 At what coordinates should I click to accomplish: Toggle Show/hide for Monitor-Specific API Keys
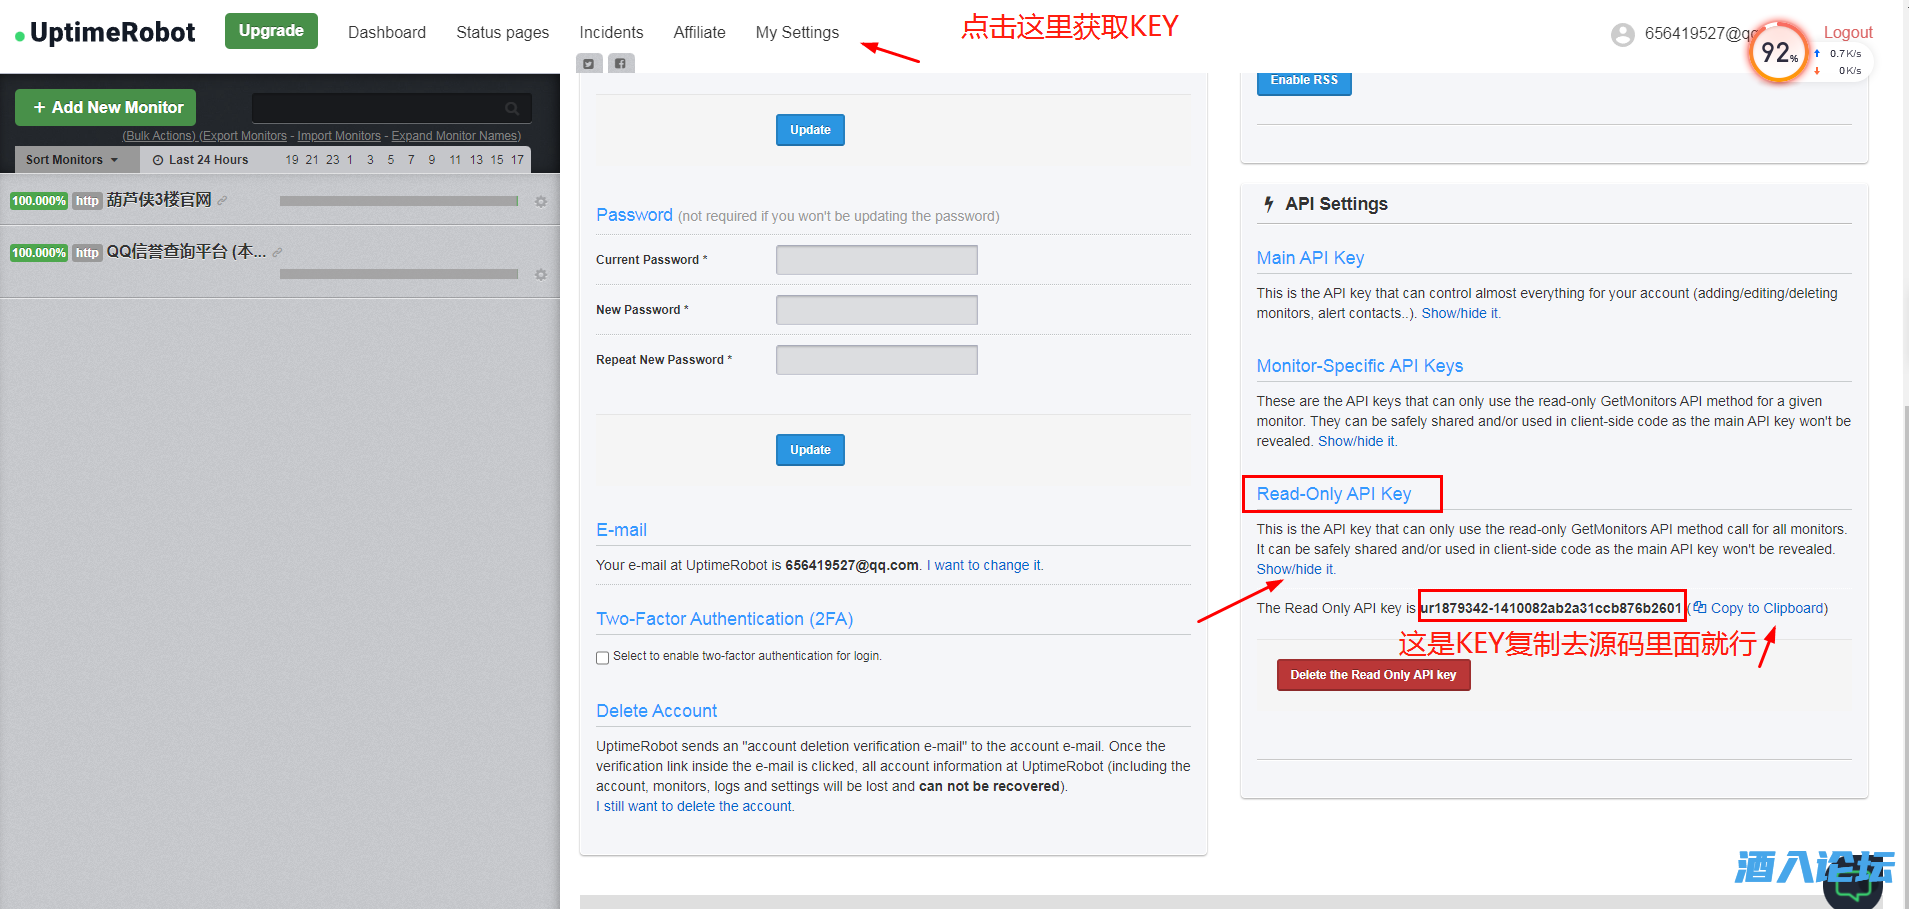[1356, 442]
